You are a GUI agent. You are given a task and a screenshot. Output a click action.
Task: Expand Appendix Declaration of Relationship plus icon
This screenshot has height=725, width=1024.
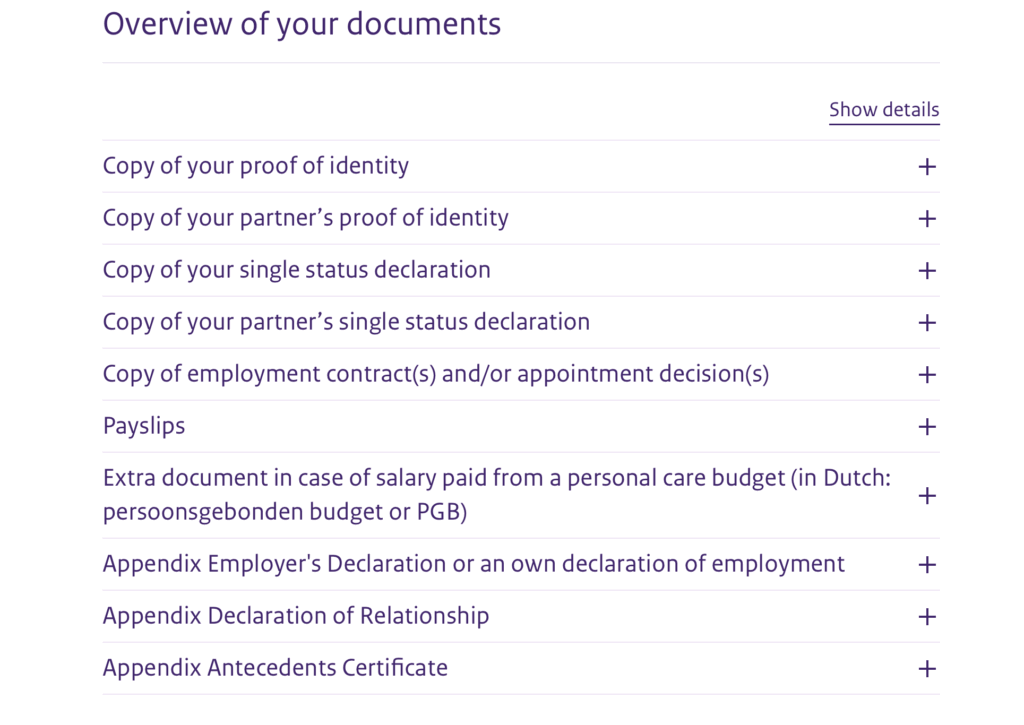point(927,617)
